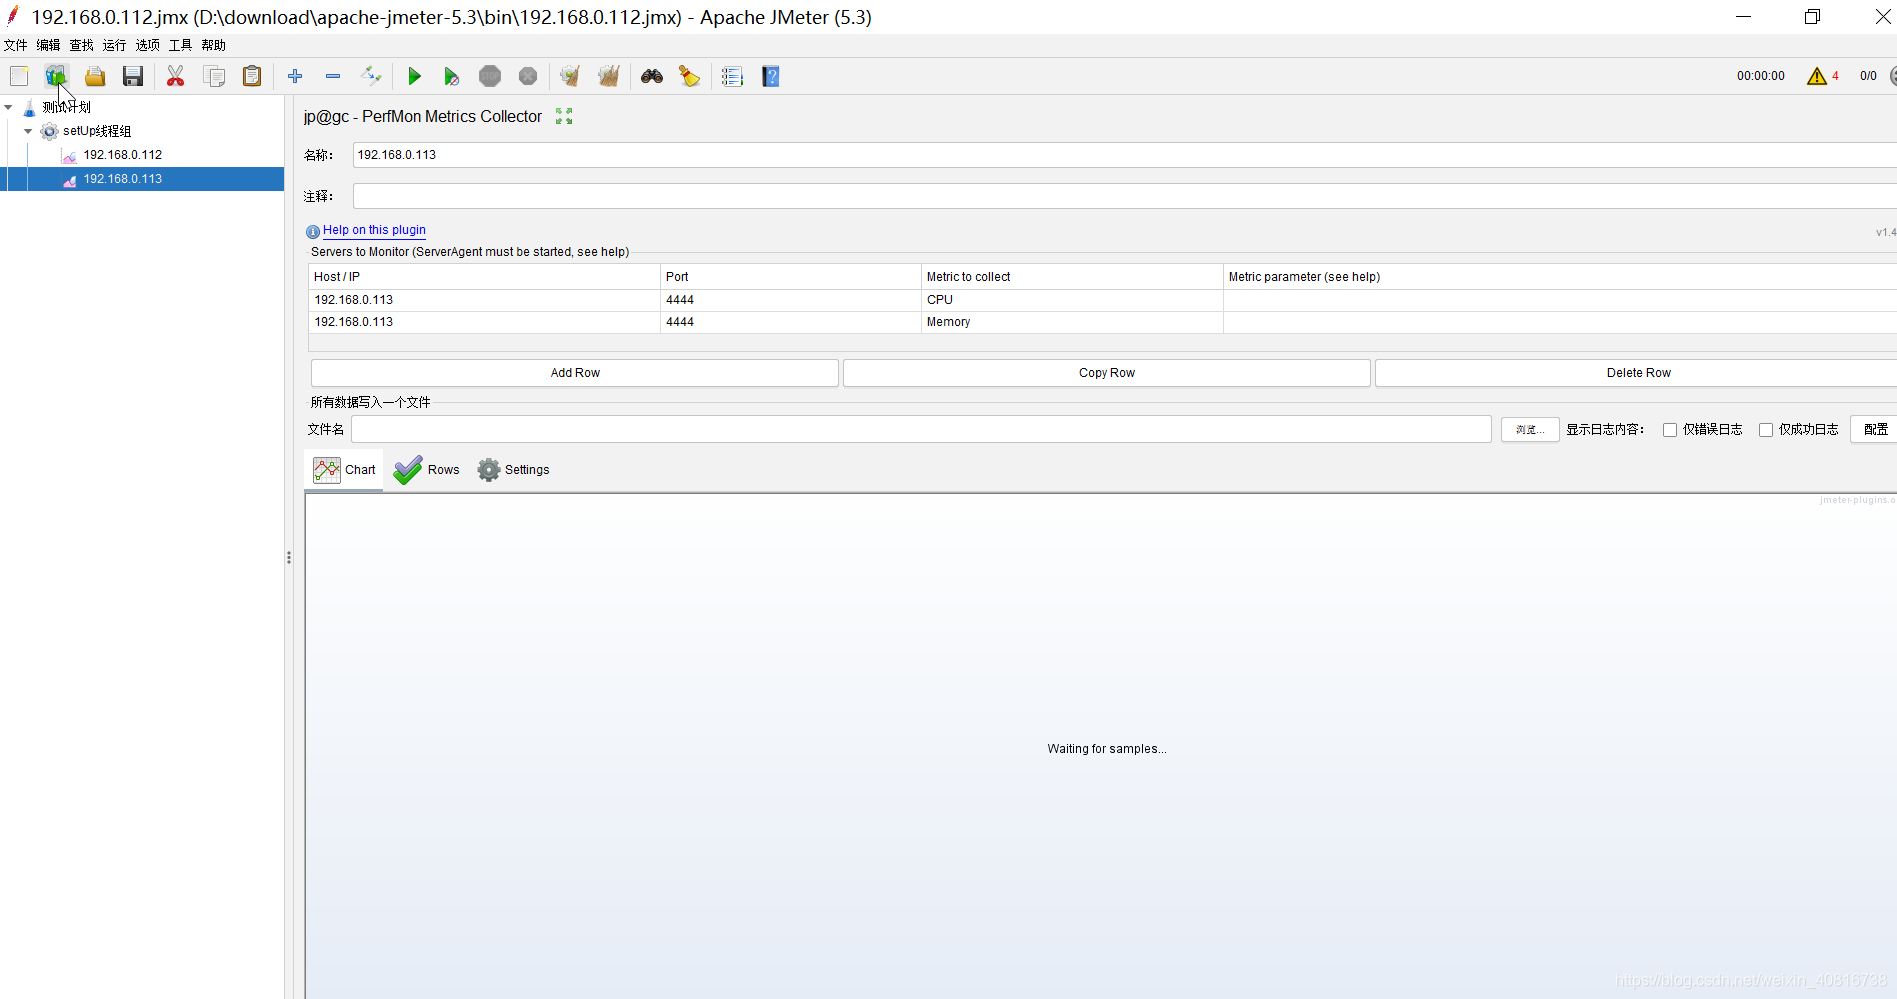Open the 查找 menu

pos(81,45)
